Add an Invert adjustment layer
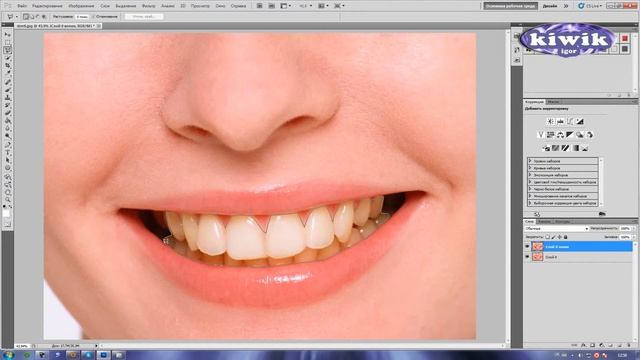Screen dimensions: 640x360 point(547,149)
